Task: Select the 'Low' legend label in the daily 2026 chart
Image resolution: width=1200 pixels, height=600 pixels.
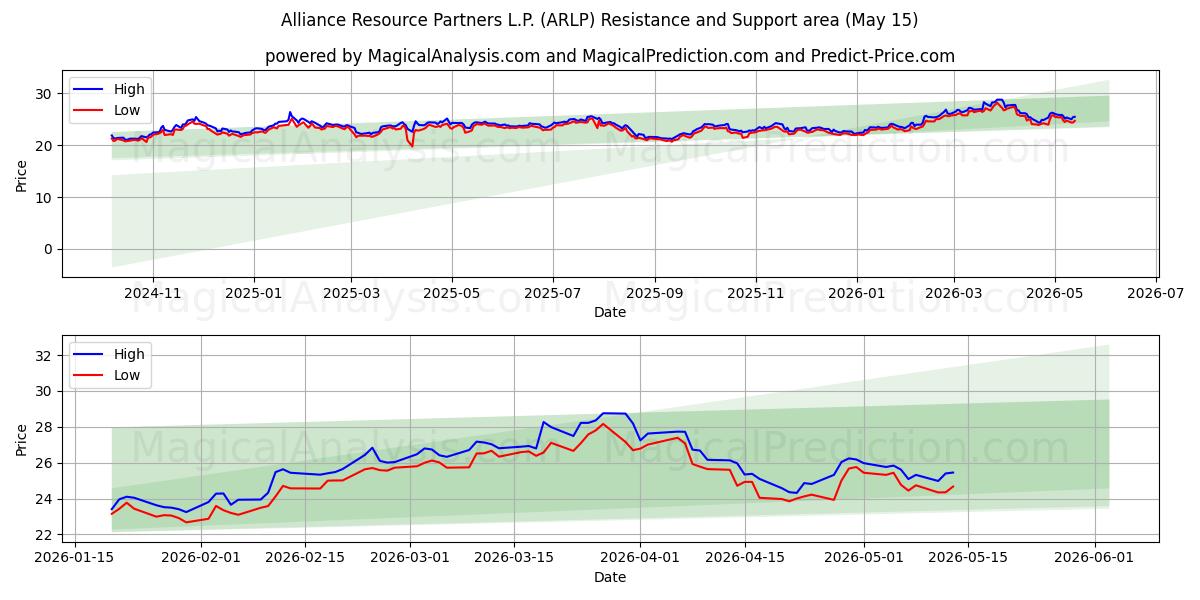Action: 127,376
